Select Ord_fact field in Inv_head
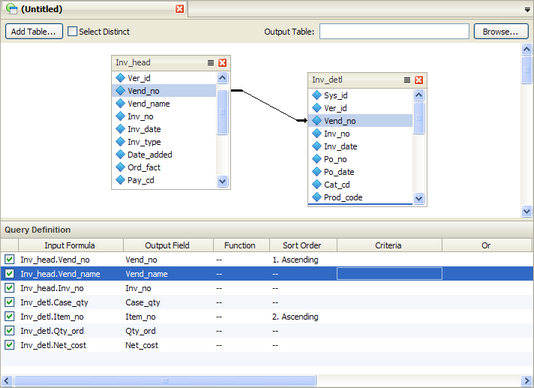 (164, 167)
